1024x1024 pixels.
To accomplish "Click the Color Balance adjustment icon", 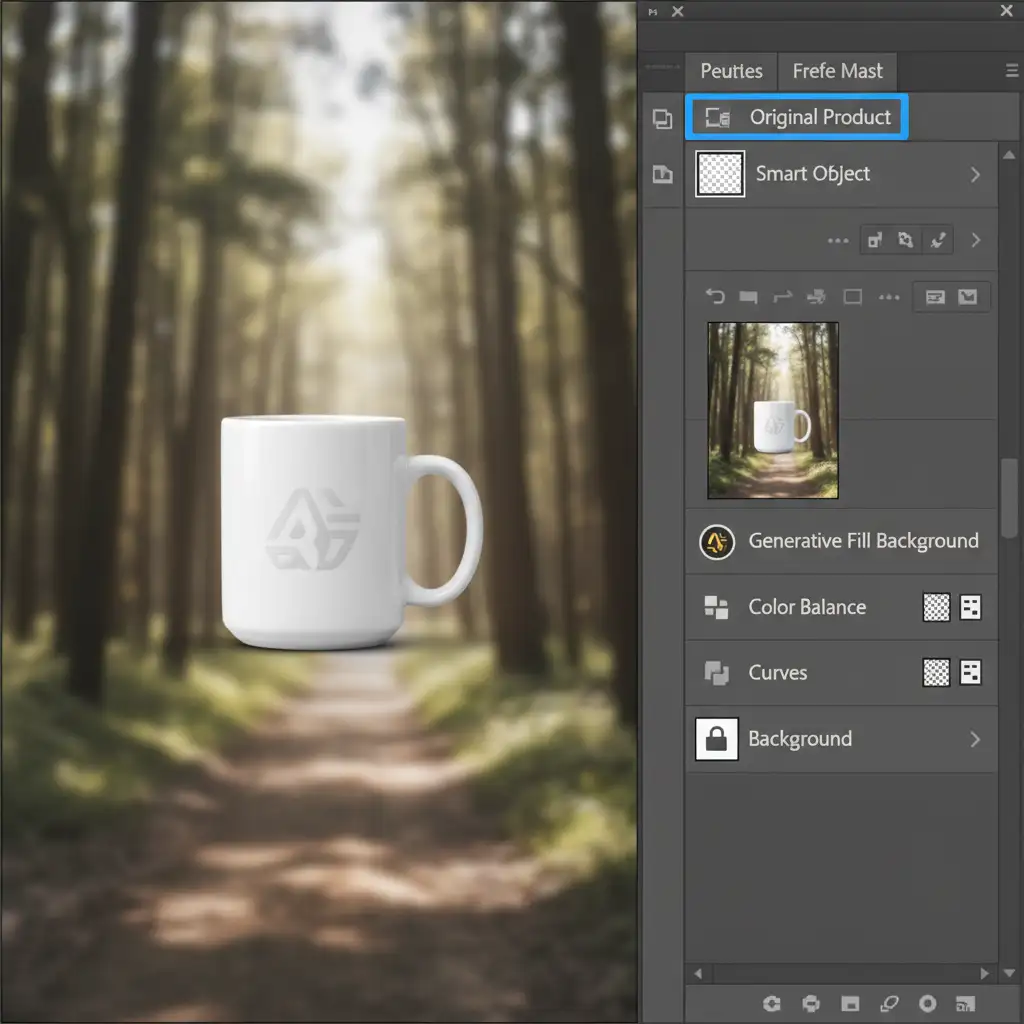I will point(717,607).
